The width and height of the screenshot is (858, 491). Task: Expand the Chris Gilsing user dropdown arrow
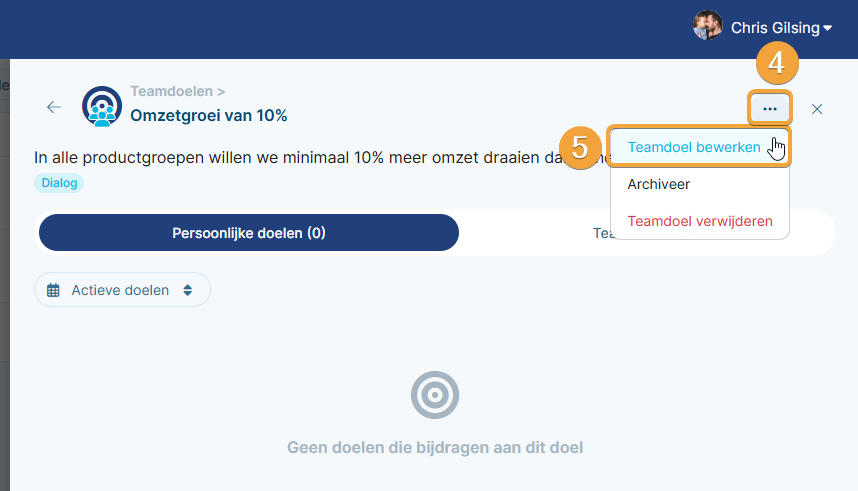[827, 28]
